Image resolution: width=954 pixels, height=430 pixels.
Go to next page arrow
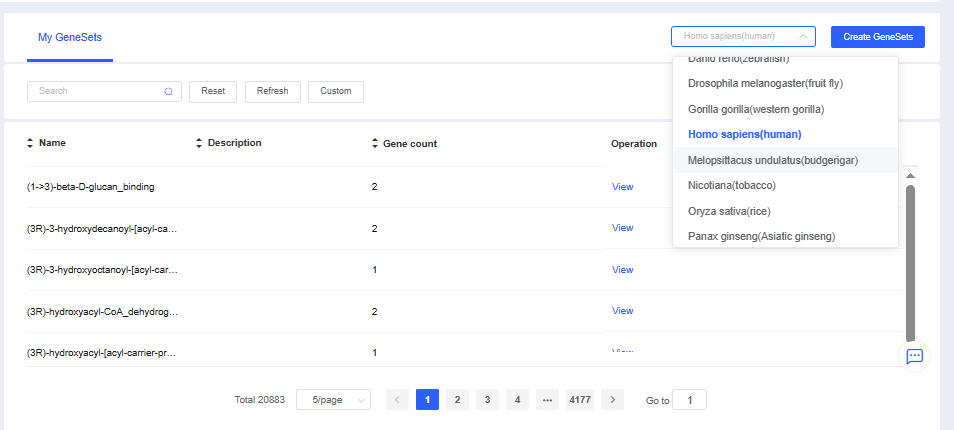[x=613, y=400]
